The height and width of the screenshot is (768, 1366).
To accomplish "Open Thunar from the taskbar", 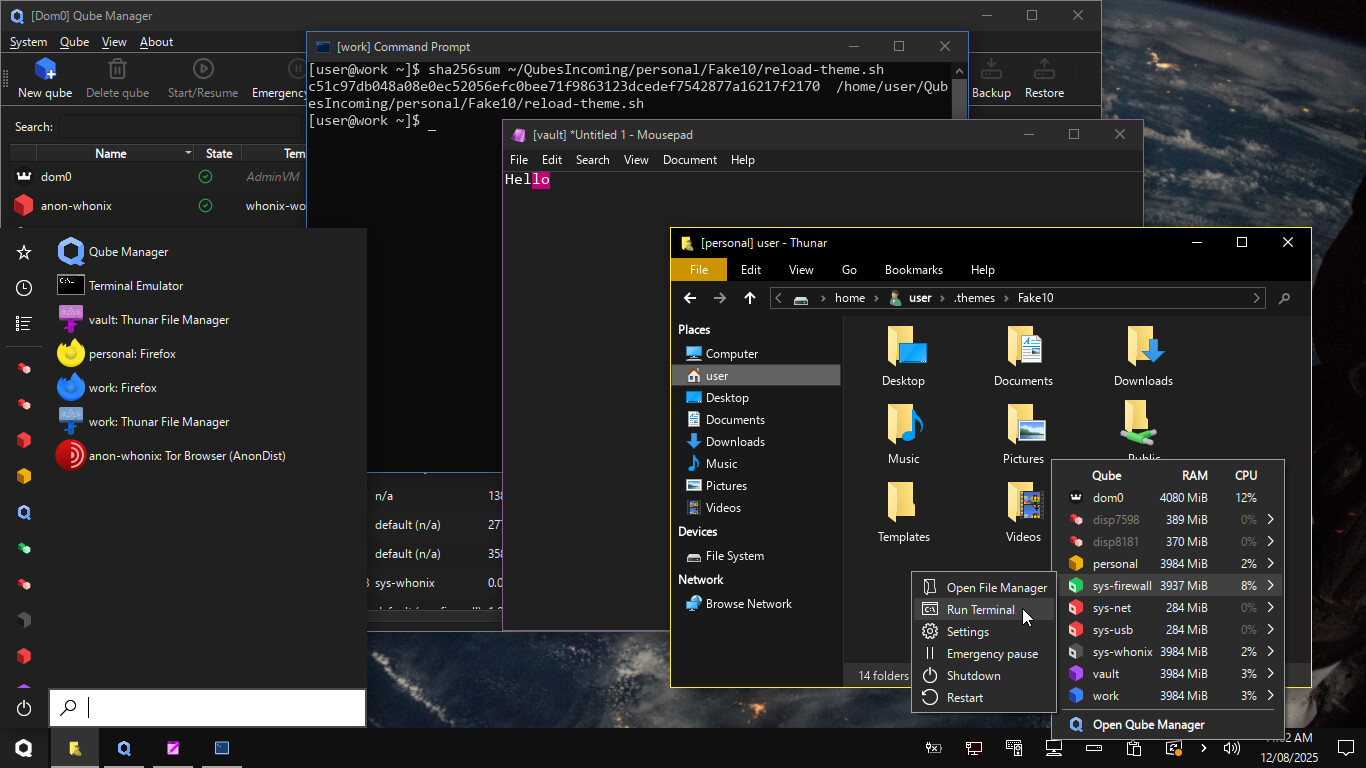I will [x=75, y=748].
